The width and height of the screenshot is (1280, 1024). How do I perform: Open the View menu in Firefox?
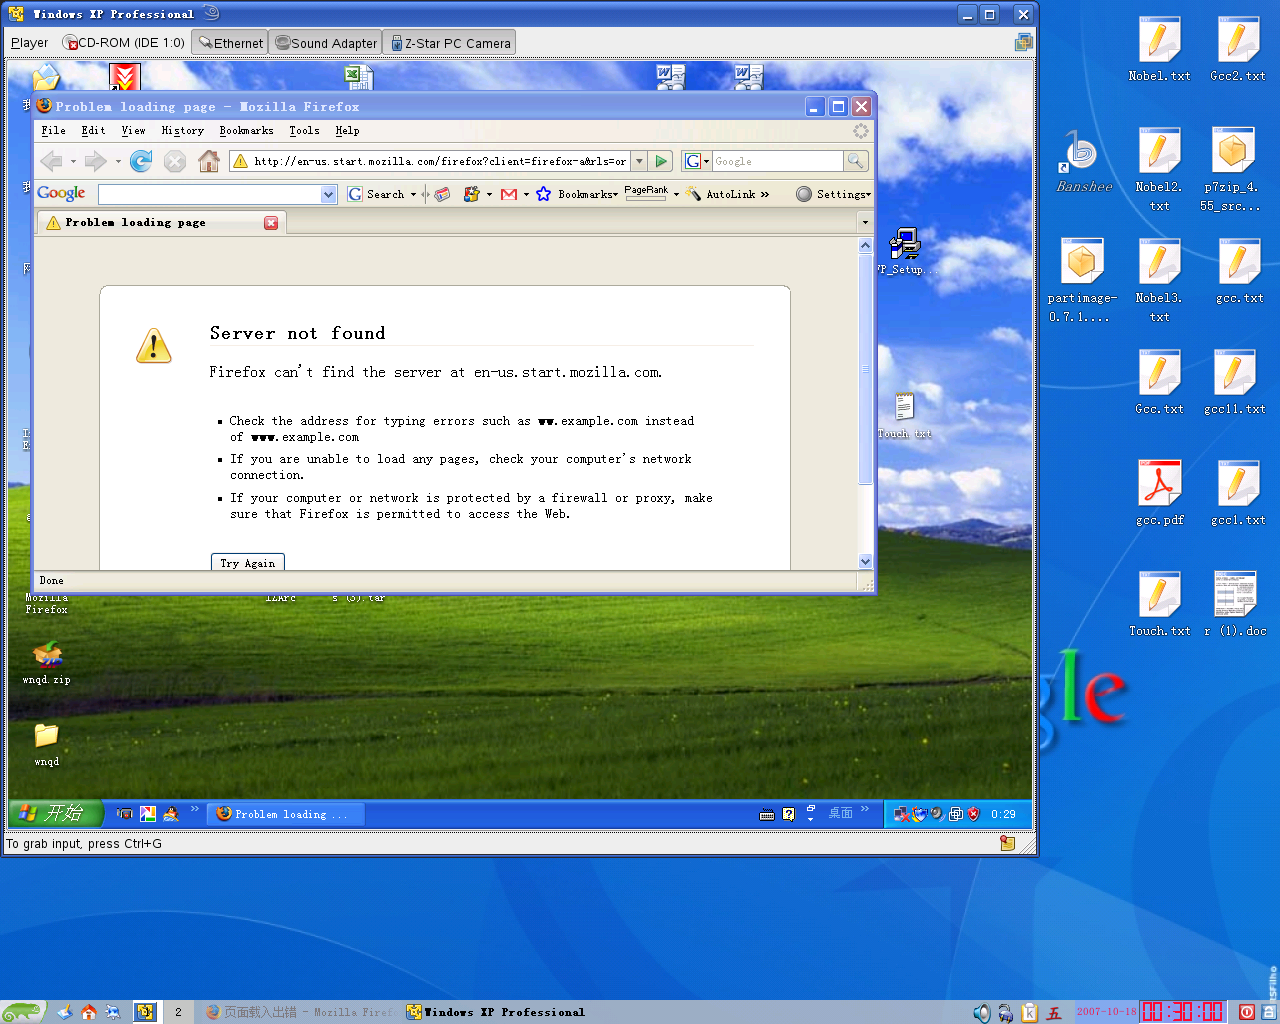point(133,131)
